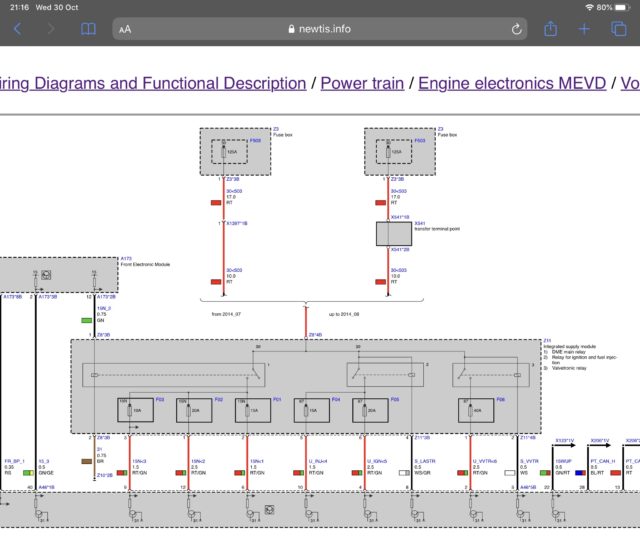640x547 pixels.
Task: Click the F06 fuse box in diagram
Action: coord(476,410)
